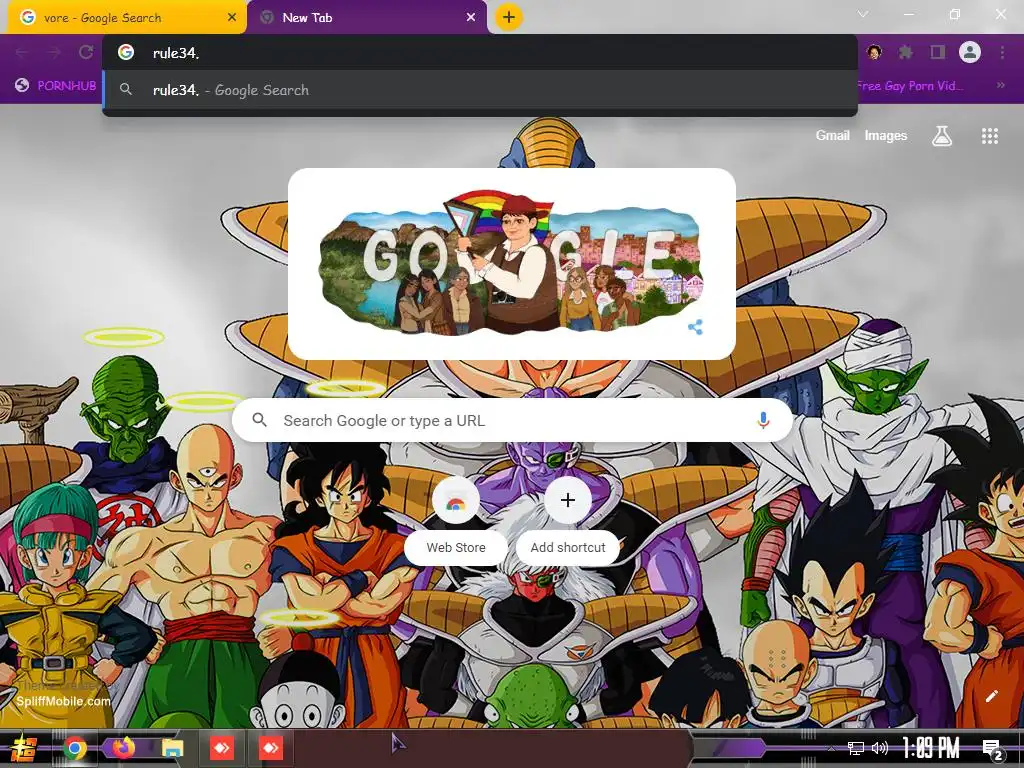
Task: Open the Web Store shortcut icon
Action: point(456,502)
